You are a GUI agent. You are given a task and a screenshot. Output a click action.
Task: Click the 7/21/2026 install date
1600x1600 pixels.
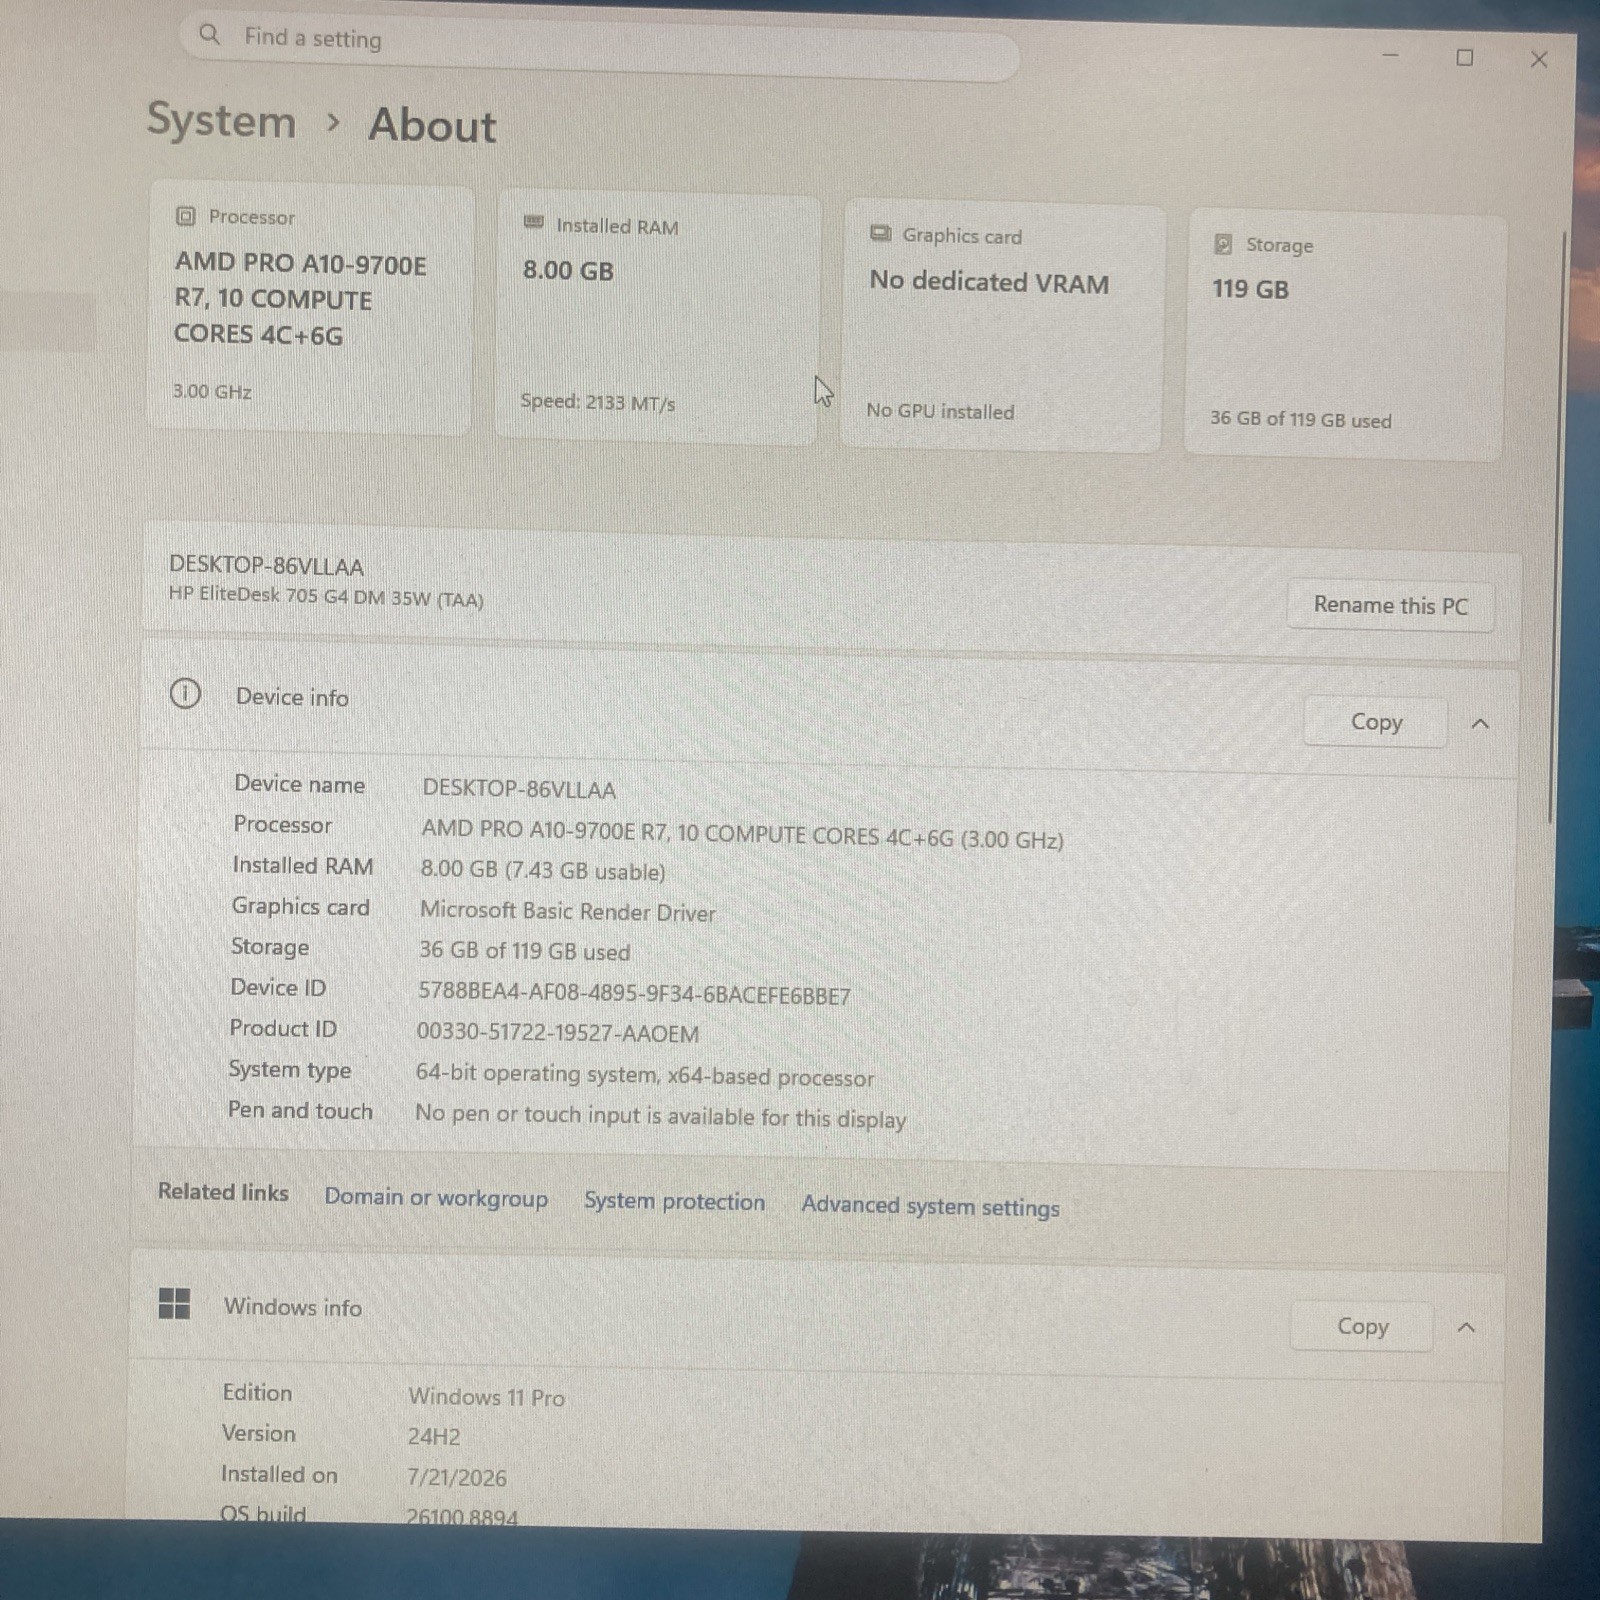pyautogui.click(x=457, y=1477)
